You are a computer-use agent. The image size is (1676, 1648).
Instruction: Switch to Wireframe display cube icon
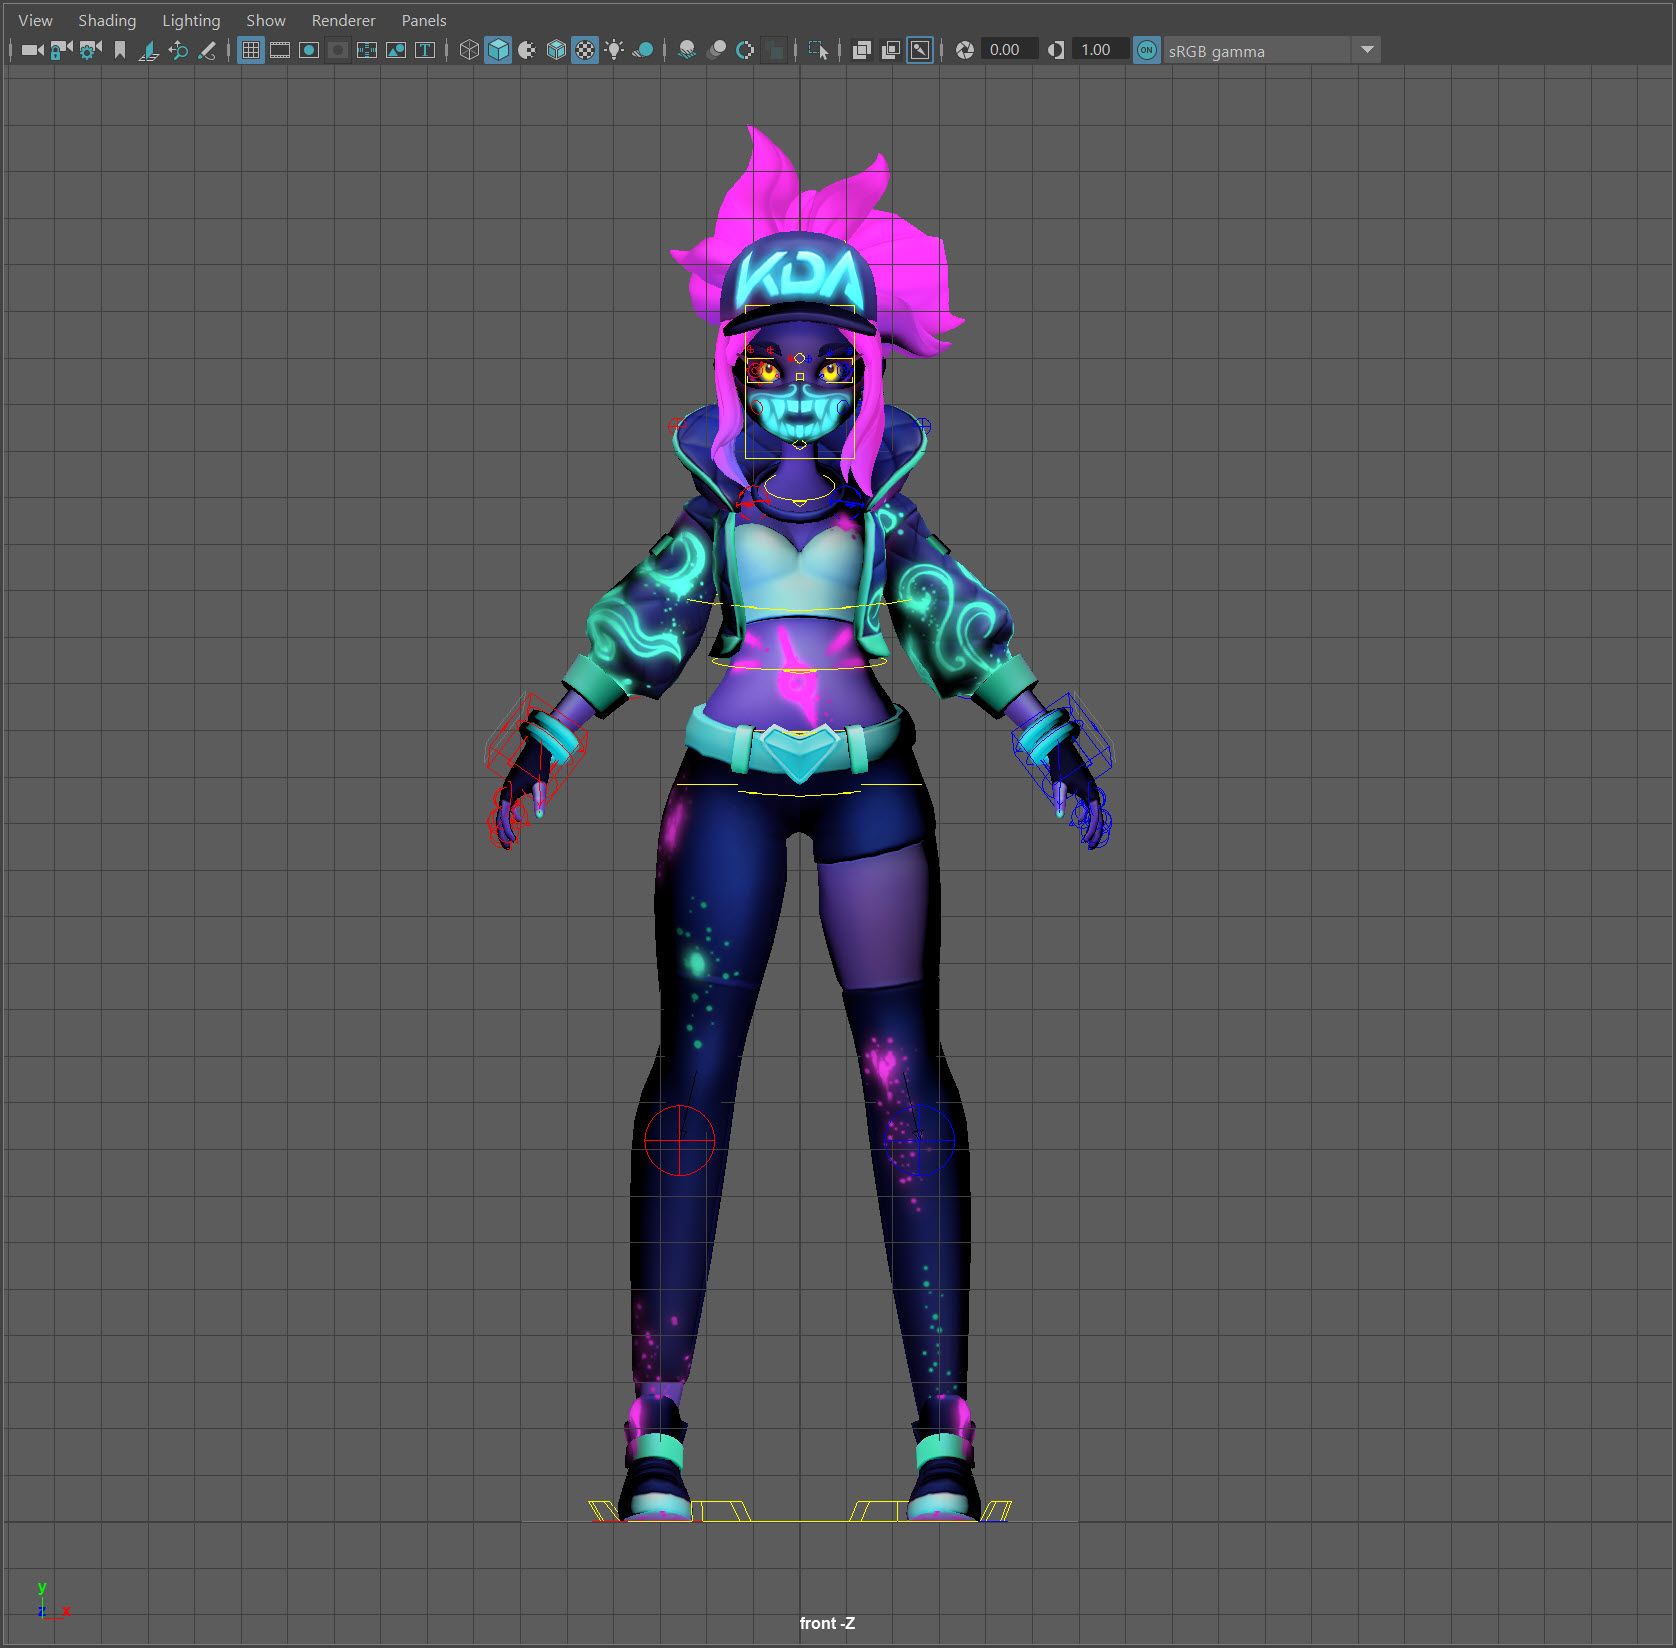pyautogui.click(x=469, y=50)
